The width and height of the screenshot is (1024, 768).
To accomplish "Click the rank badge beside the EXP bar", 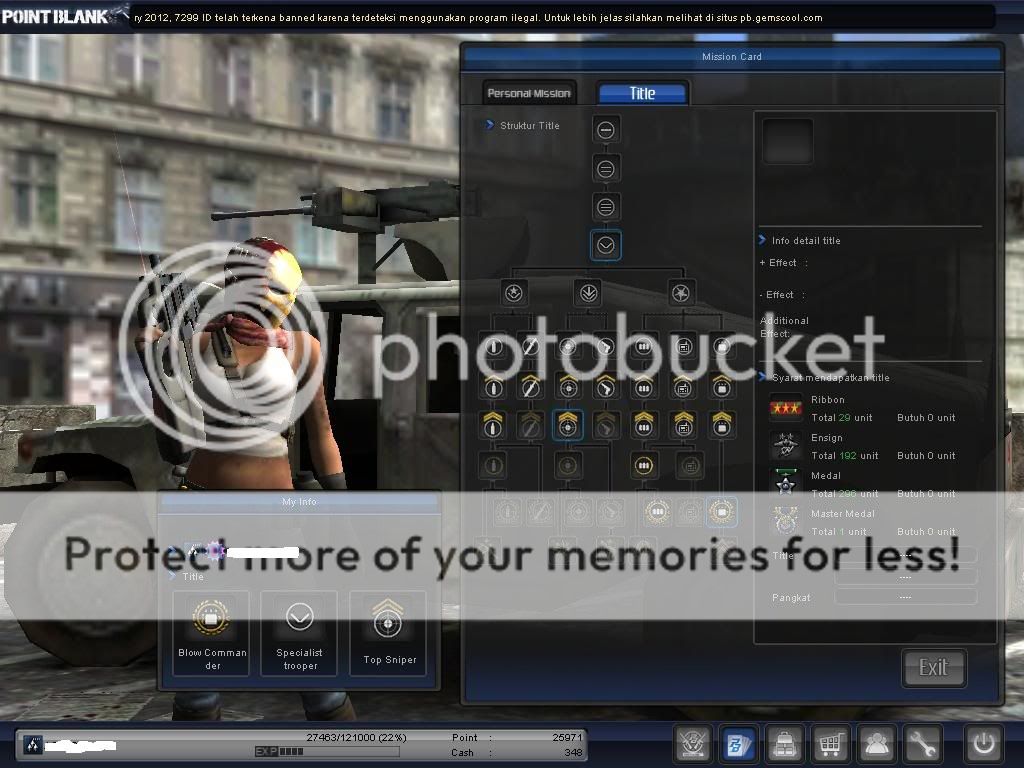I will [33, 744].
